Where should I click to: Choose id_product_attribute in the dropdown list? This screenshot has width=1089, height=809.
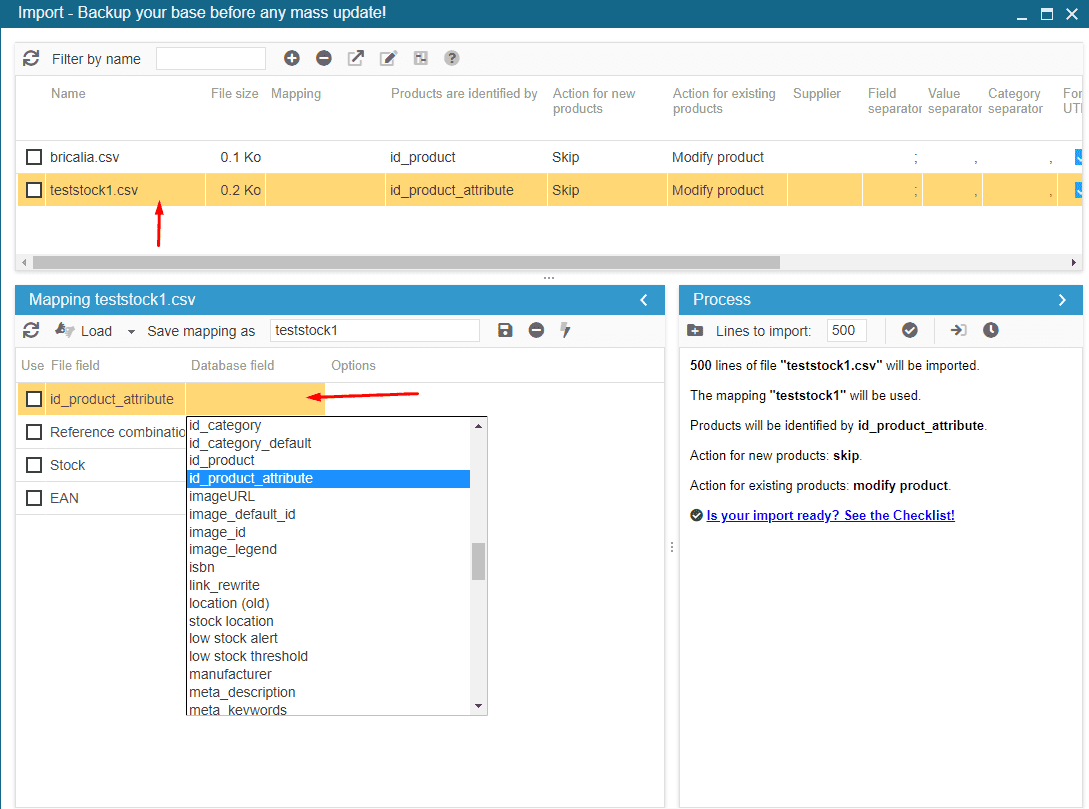click(x=329, y=478)
